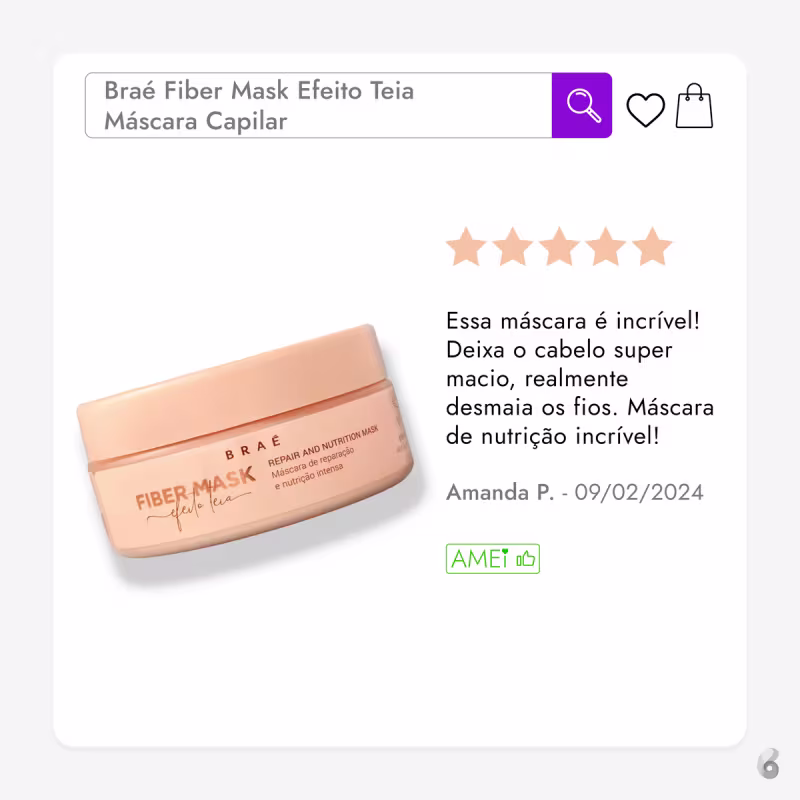Viewport: 800px width, 800px height.
Task: Click the green AMEI thumbs-up badge
Action: coord(493,559)
